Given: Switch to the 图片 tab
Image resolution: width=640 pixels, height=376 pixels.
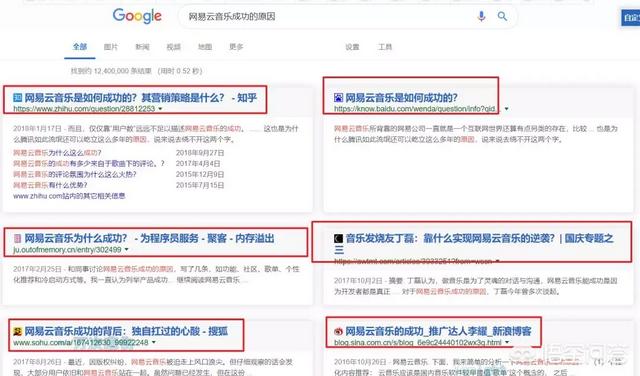Looking at the screenshot, I should (111, 47).
